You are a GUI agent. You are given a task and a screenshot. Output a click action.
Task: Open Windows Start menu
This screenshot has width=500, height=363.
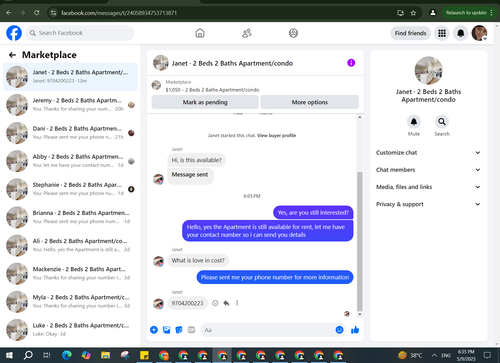click(x=9, y=355)
